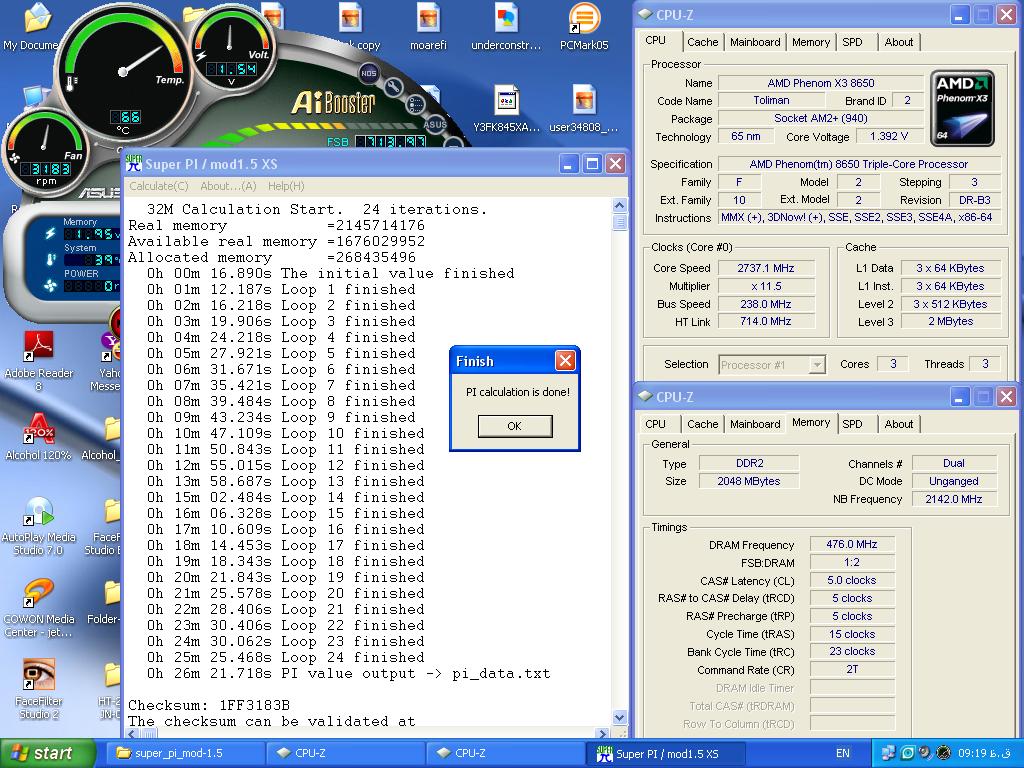Close the Finish dialog with red X
The image size is (1024, 768).
(x=565, y=360)
